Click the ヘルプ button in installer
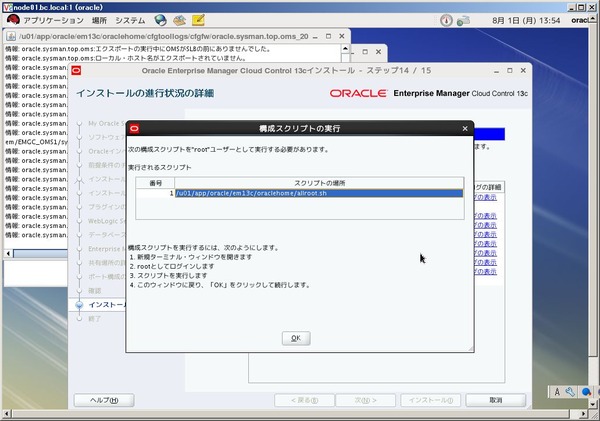The width and height of the screenshot is (600, 421). [x=104, y=400]
